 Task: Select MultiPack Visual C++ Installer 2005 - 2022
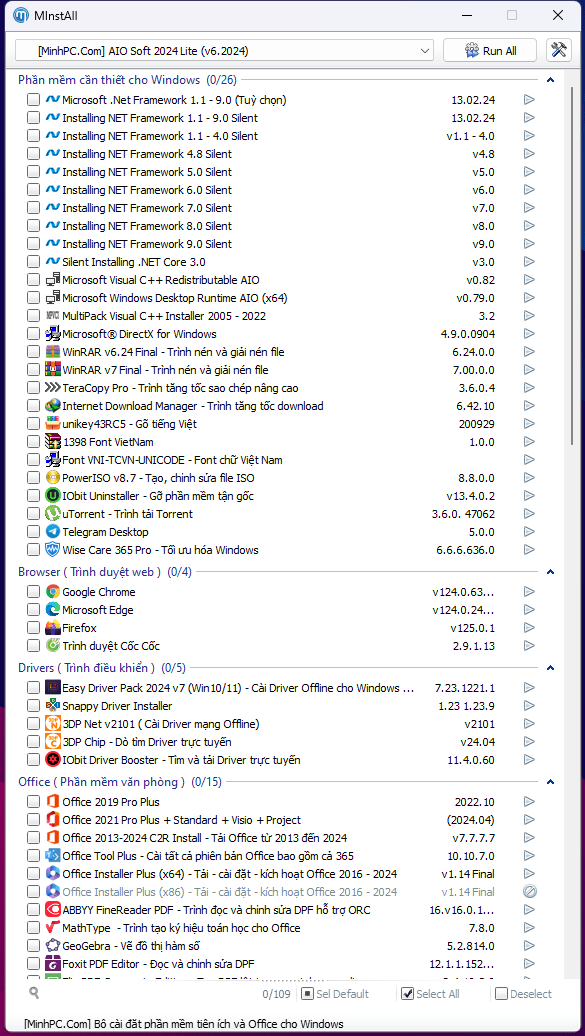pos(164,316)
